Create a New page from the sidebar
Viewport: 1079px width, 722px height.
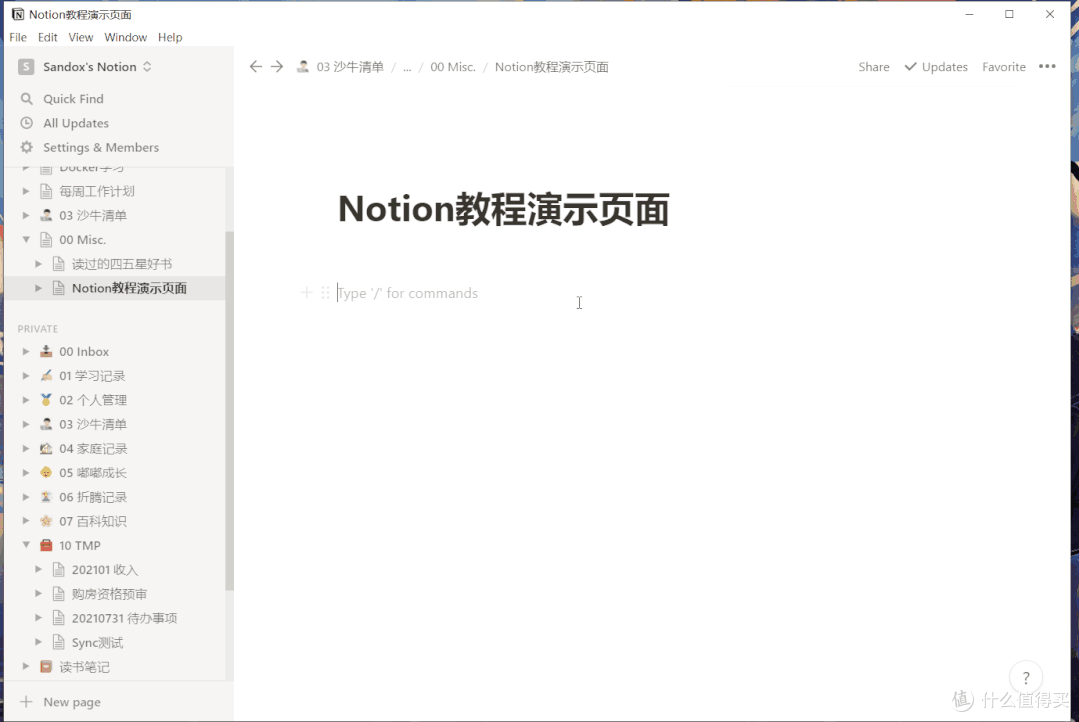[x=70, y=701]
